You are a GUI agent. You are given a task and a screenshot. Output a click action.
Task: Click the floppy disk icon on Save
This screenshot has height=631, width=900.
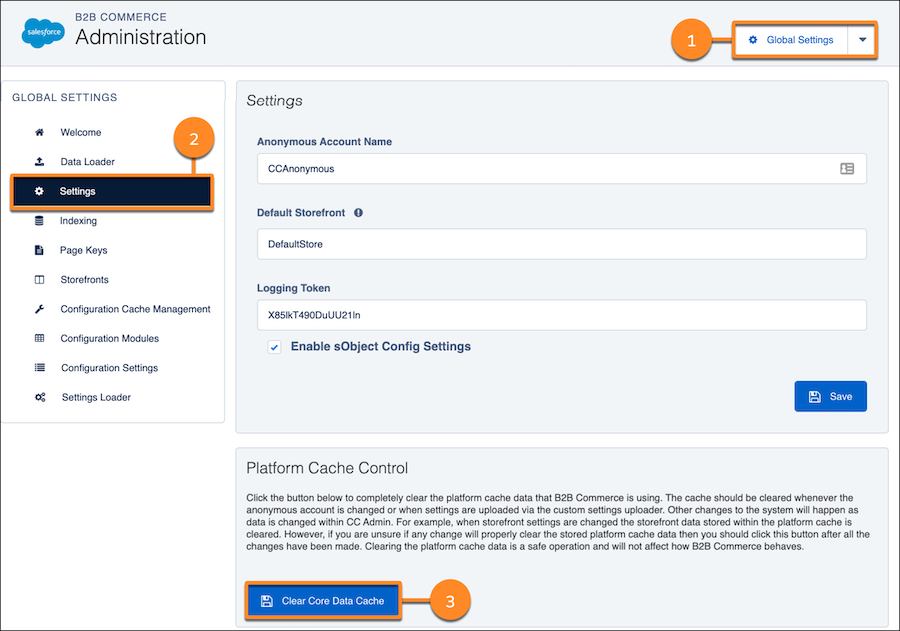tap(814, 397)
